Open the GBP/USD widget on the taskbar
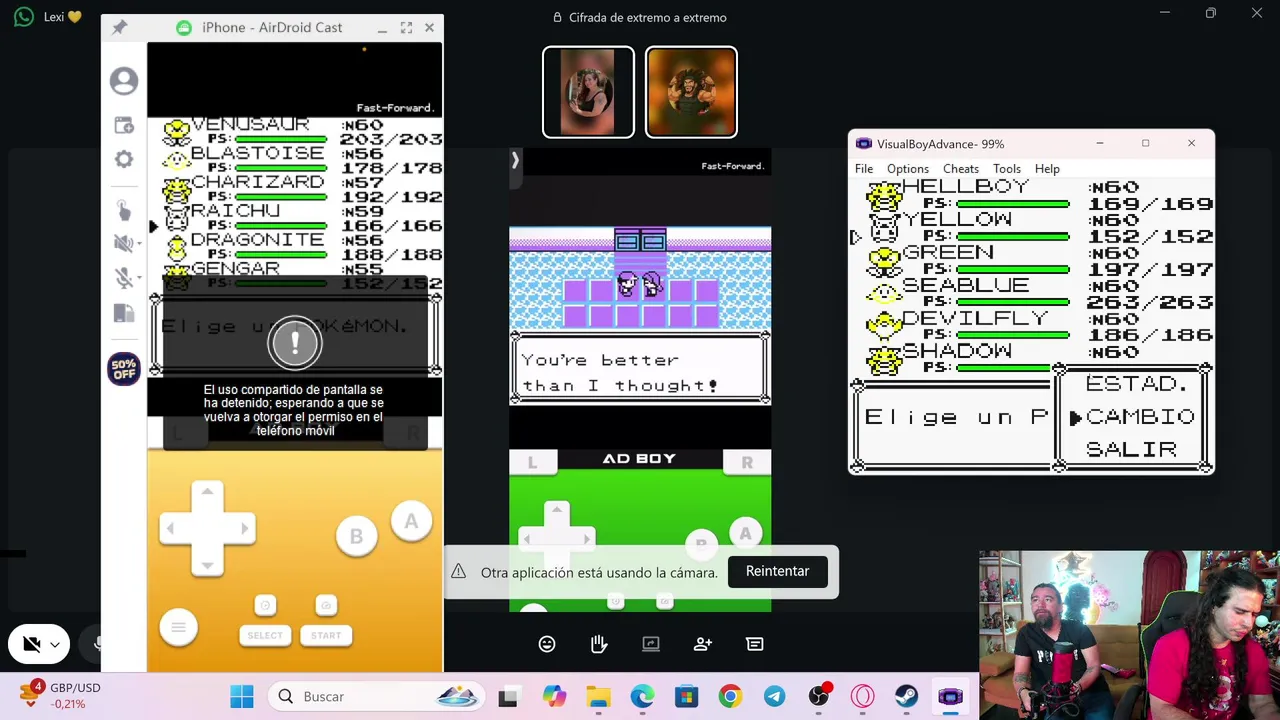The image size is (1280, 720). pos(61,695)
